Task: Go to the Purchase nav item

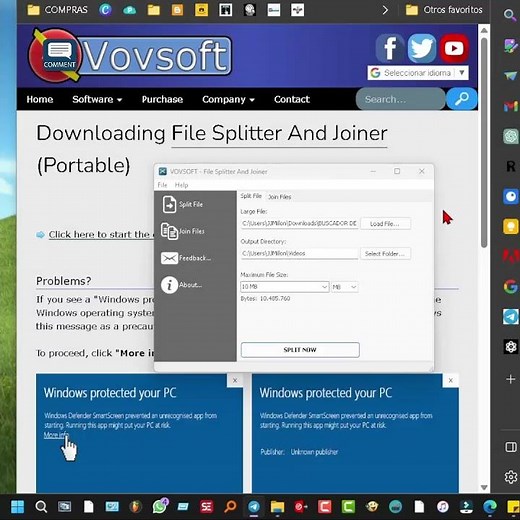Action: coord(162,99)
